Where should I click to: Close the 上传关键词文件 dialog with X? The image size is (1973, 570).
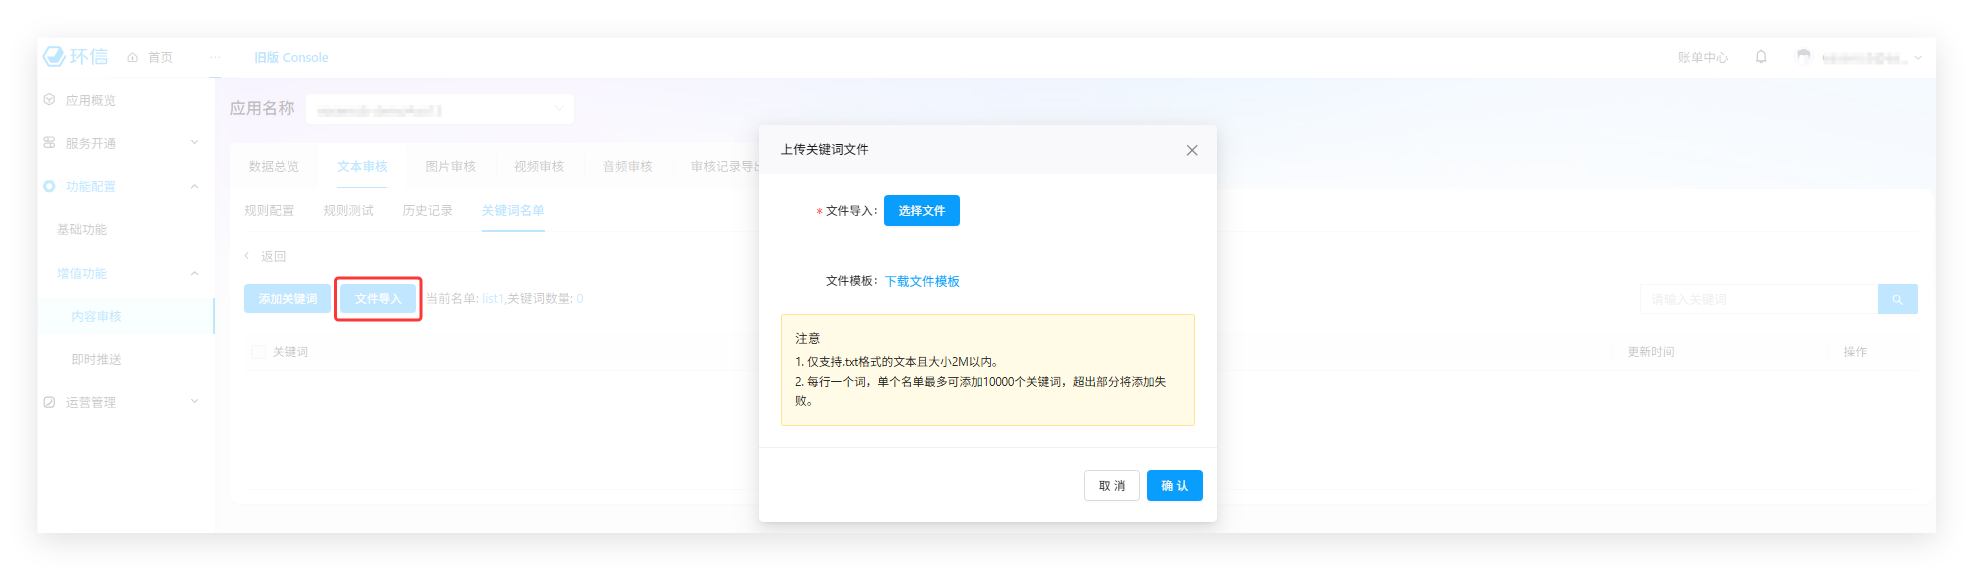point(1191,150)
